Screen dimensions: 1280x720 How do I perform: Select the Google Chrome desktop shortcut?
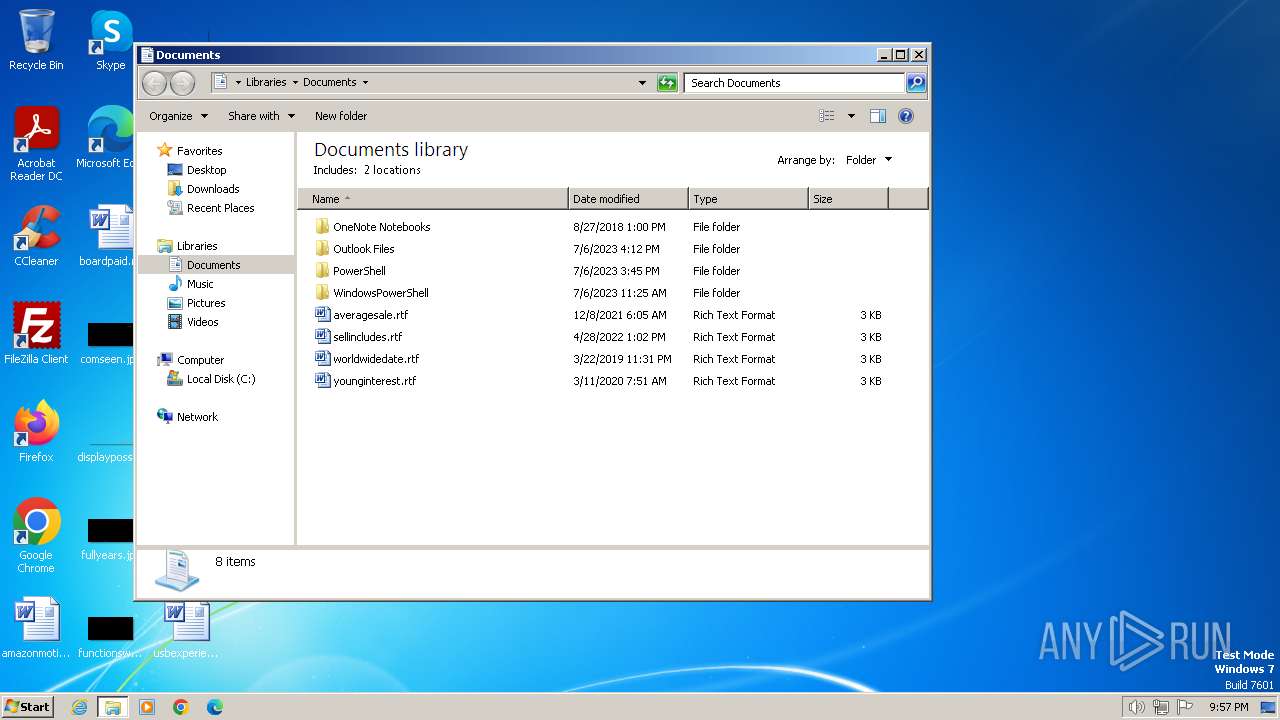click(36, 536)
